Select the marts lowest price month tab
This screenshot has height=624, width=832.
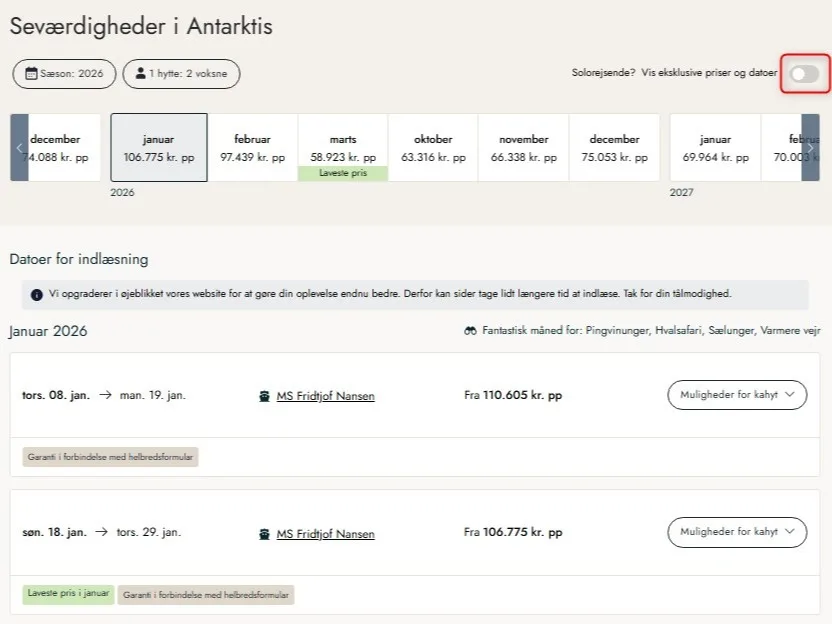(343, 147)
